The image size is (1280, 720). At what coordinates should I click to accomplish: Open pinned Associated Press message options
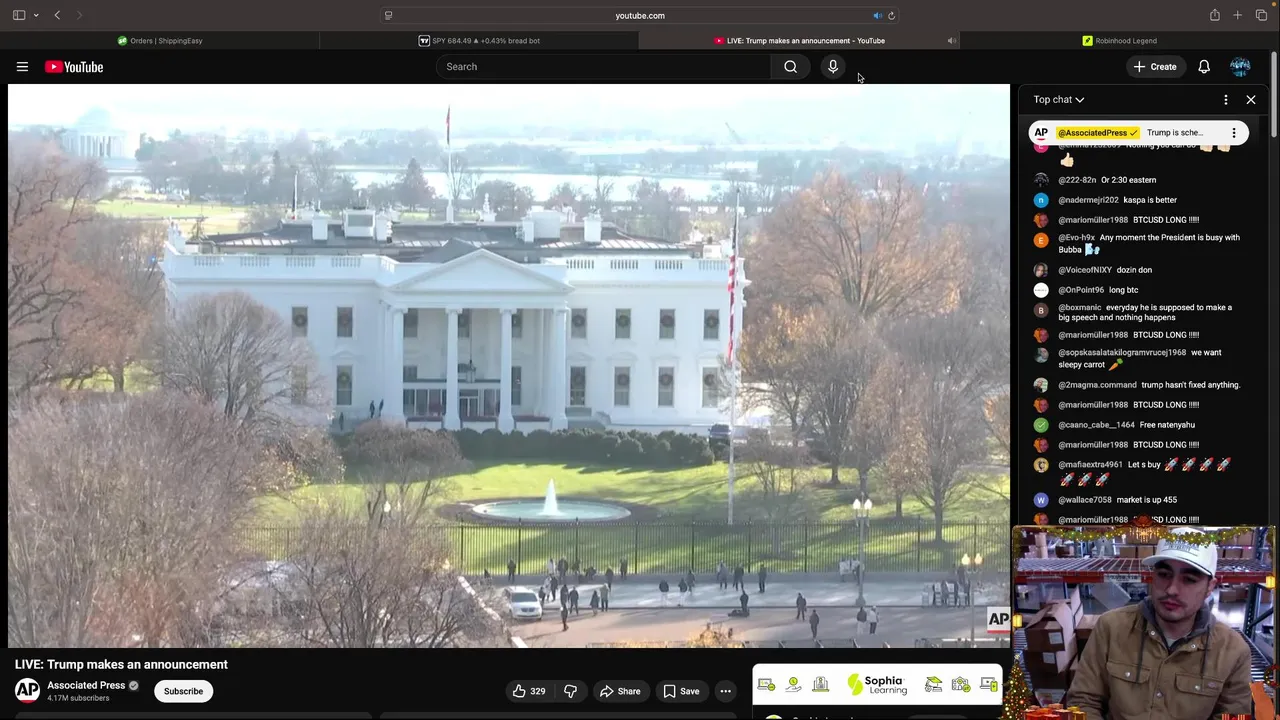[x=1234, y=133]
